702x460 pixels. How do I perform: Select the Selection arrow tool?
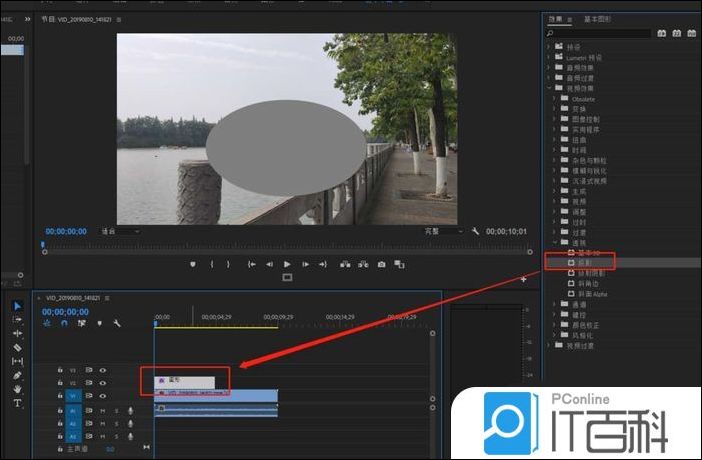pos(17,306)
